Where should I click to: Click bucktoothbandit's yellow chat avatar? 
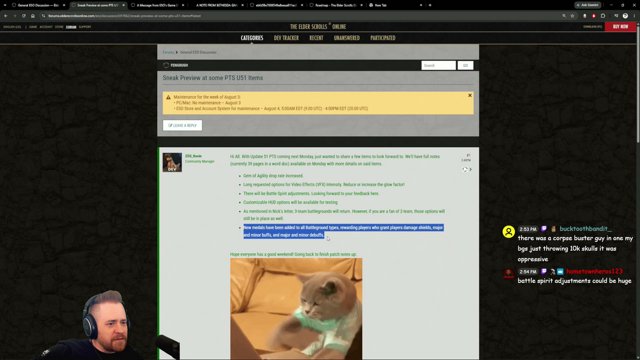tap(509, 232)
